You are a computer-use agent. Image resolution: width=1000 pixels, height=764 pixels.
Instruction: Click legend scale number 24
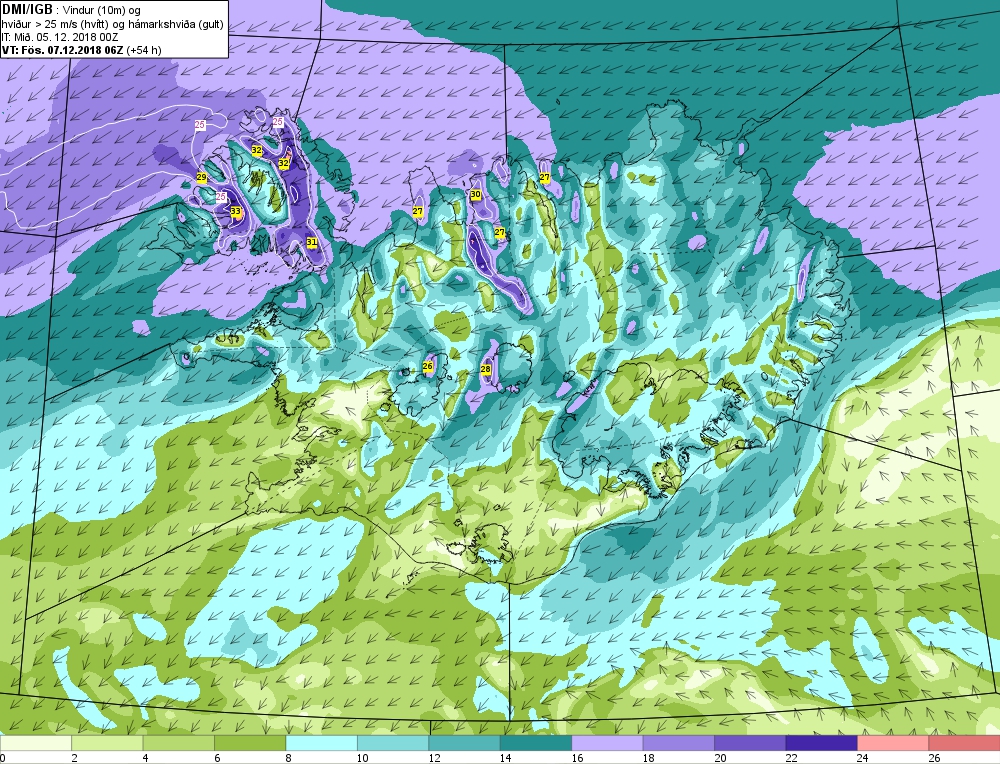coord(864,758)
